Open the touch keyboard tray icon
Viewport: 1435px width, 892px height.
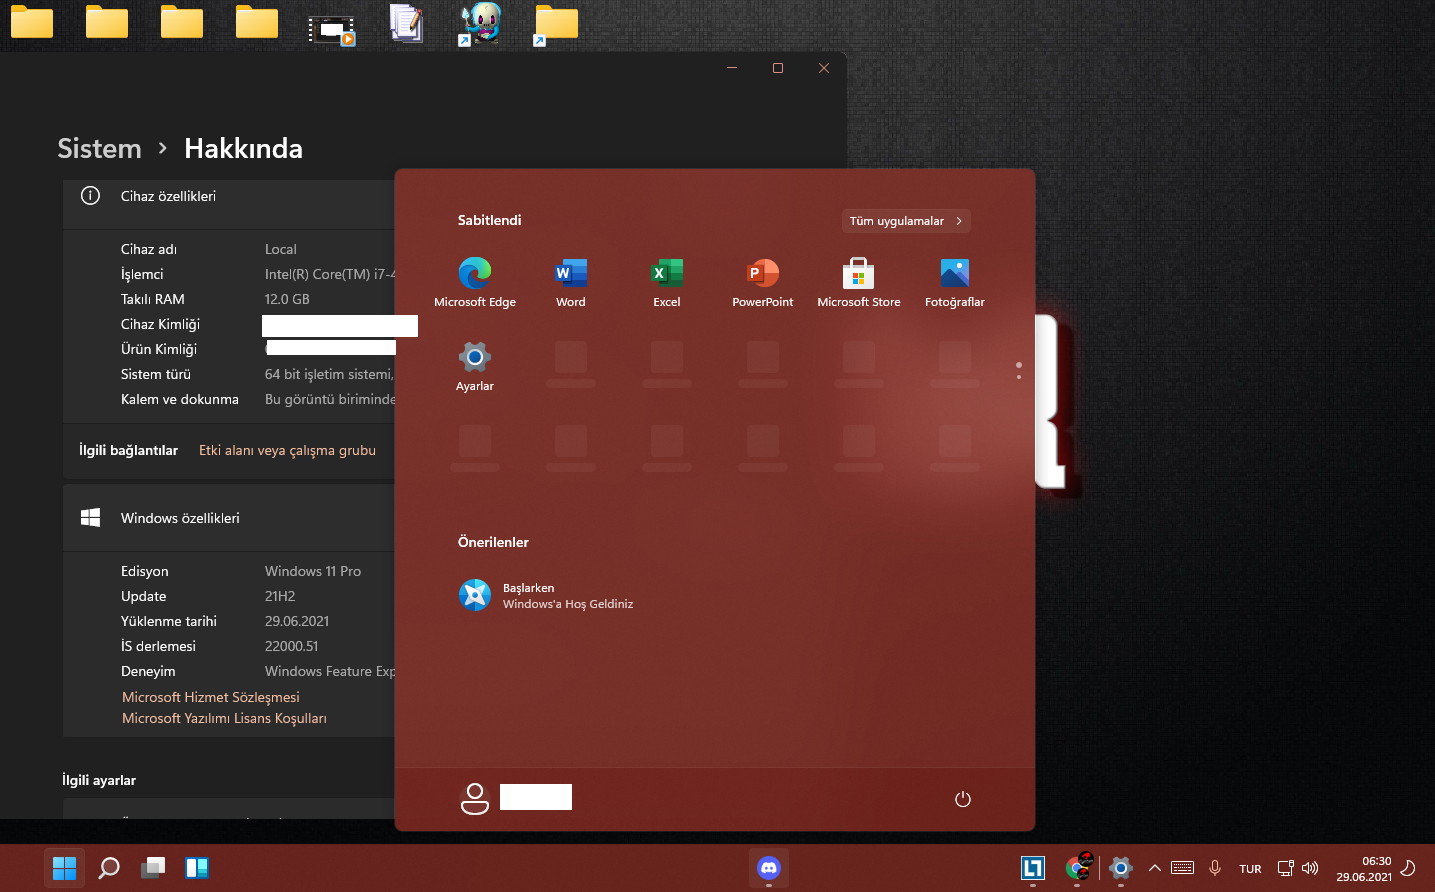1182,868
